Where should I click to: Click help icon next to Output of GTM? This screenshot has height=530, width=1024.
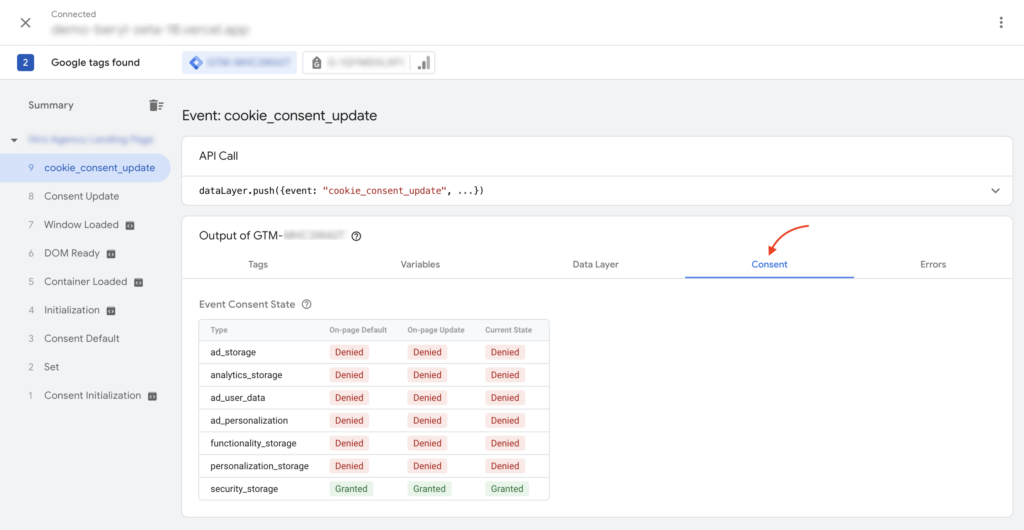click(x=356, y=237)
